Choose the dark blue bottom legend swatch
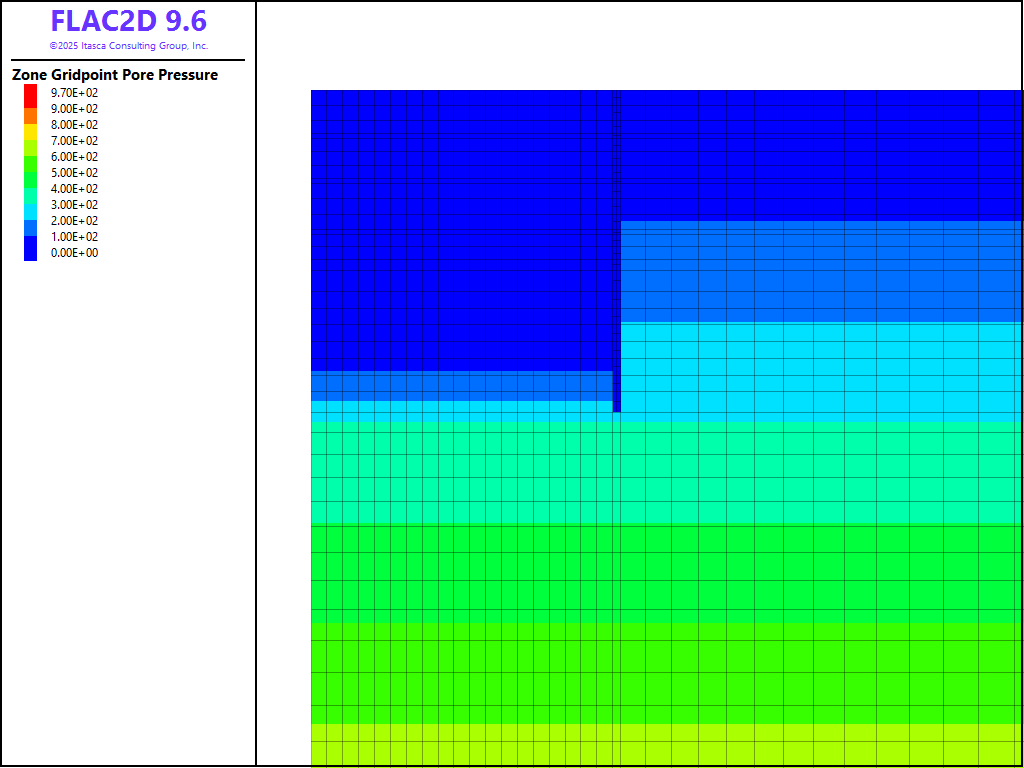Image resolution: width=1024 pixels, height=768 pixels. (x=30, y=249)
